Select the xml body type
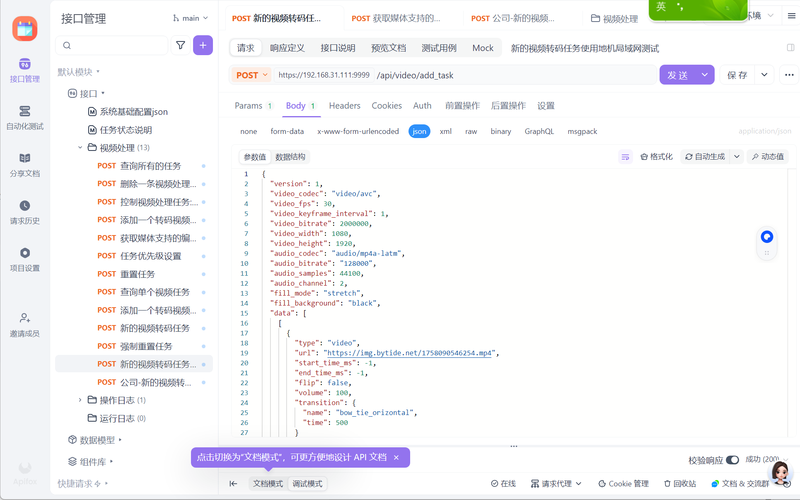The width and height of the screenshot is (800, 500). pyautogui.click(x=445, y=131)
